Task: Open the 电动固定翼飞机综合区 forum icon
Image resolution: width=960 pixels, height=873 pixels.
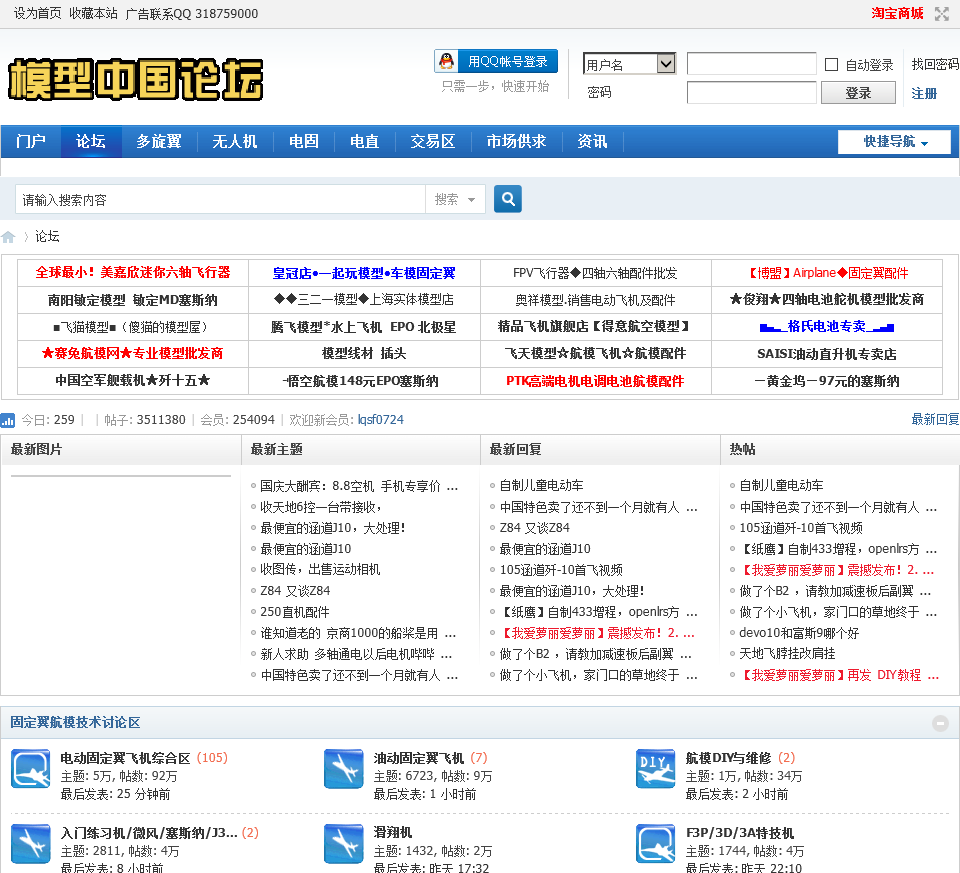Action: point(31,769)
